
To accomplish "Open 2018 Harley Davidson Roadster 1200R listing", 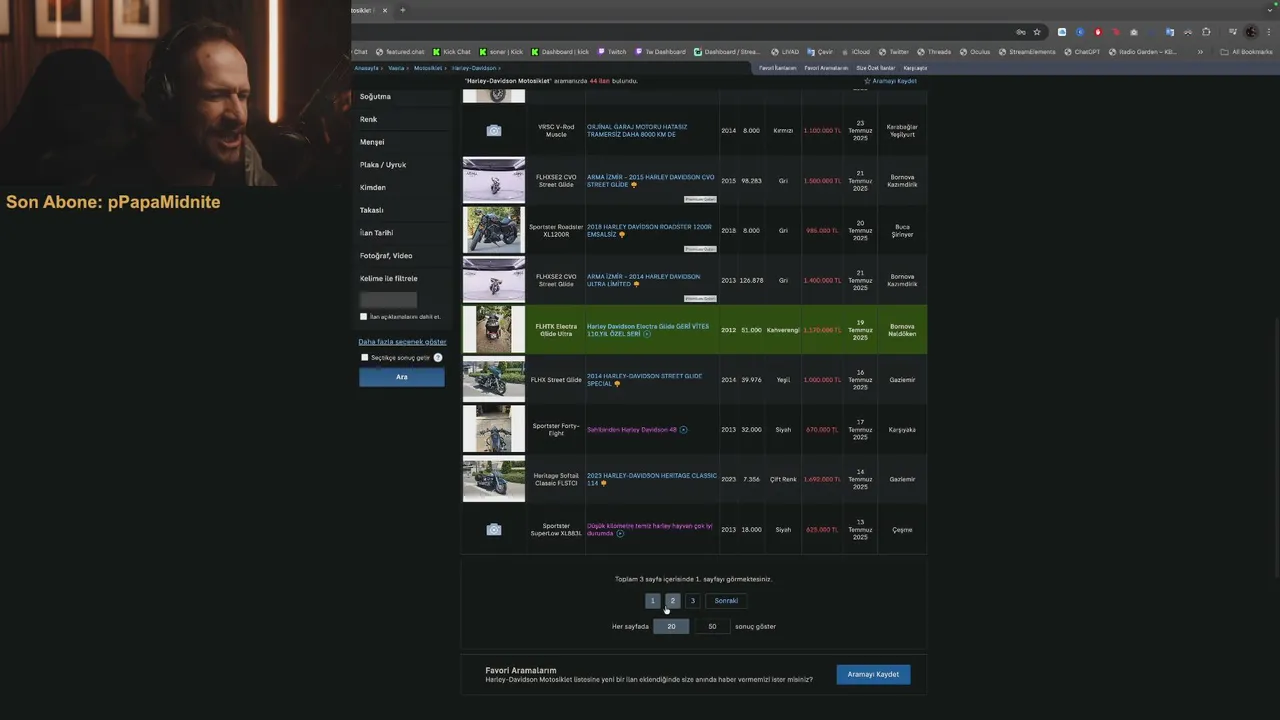I will [x=649, y=230].
